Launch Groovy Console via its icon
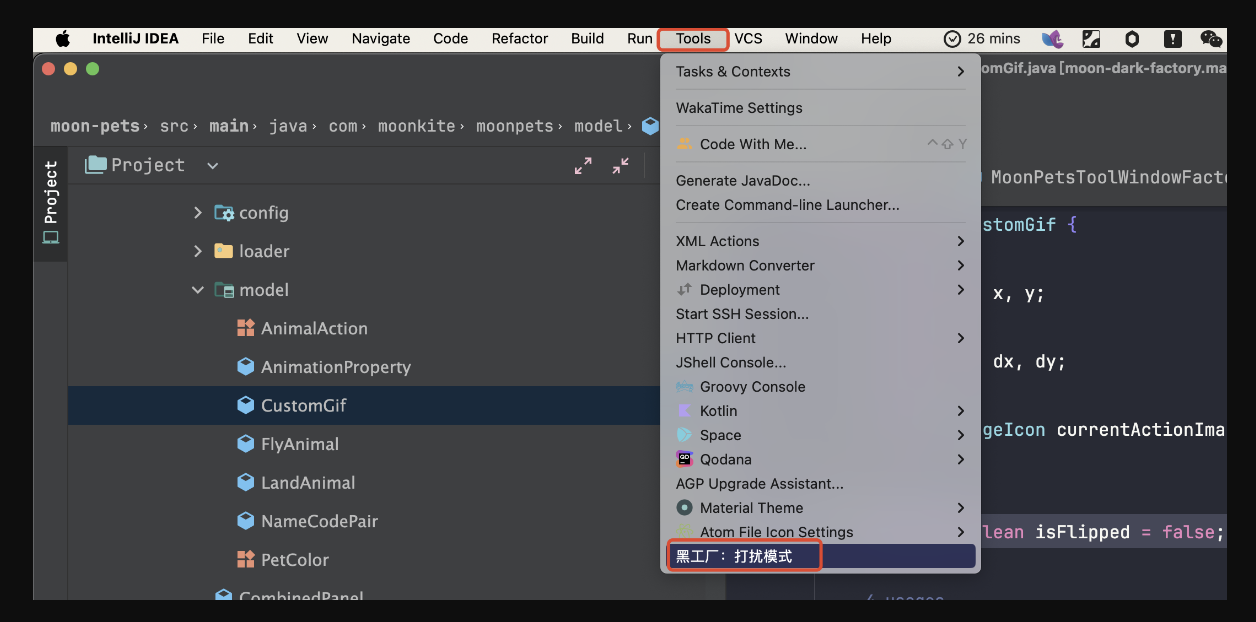The height and width of the screenshot is (622, 1256). [684, 386]
